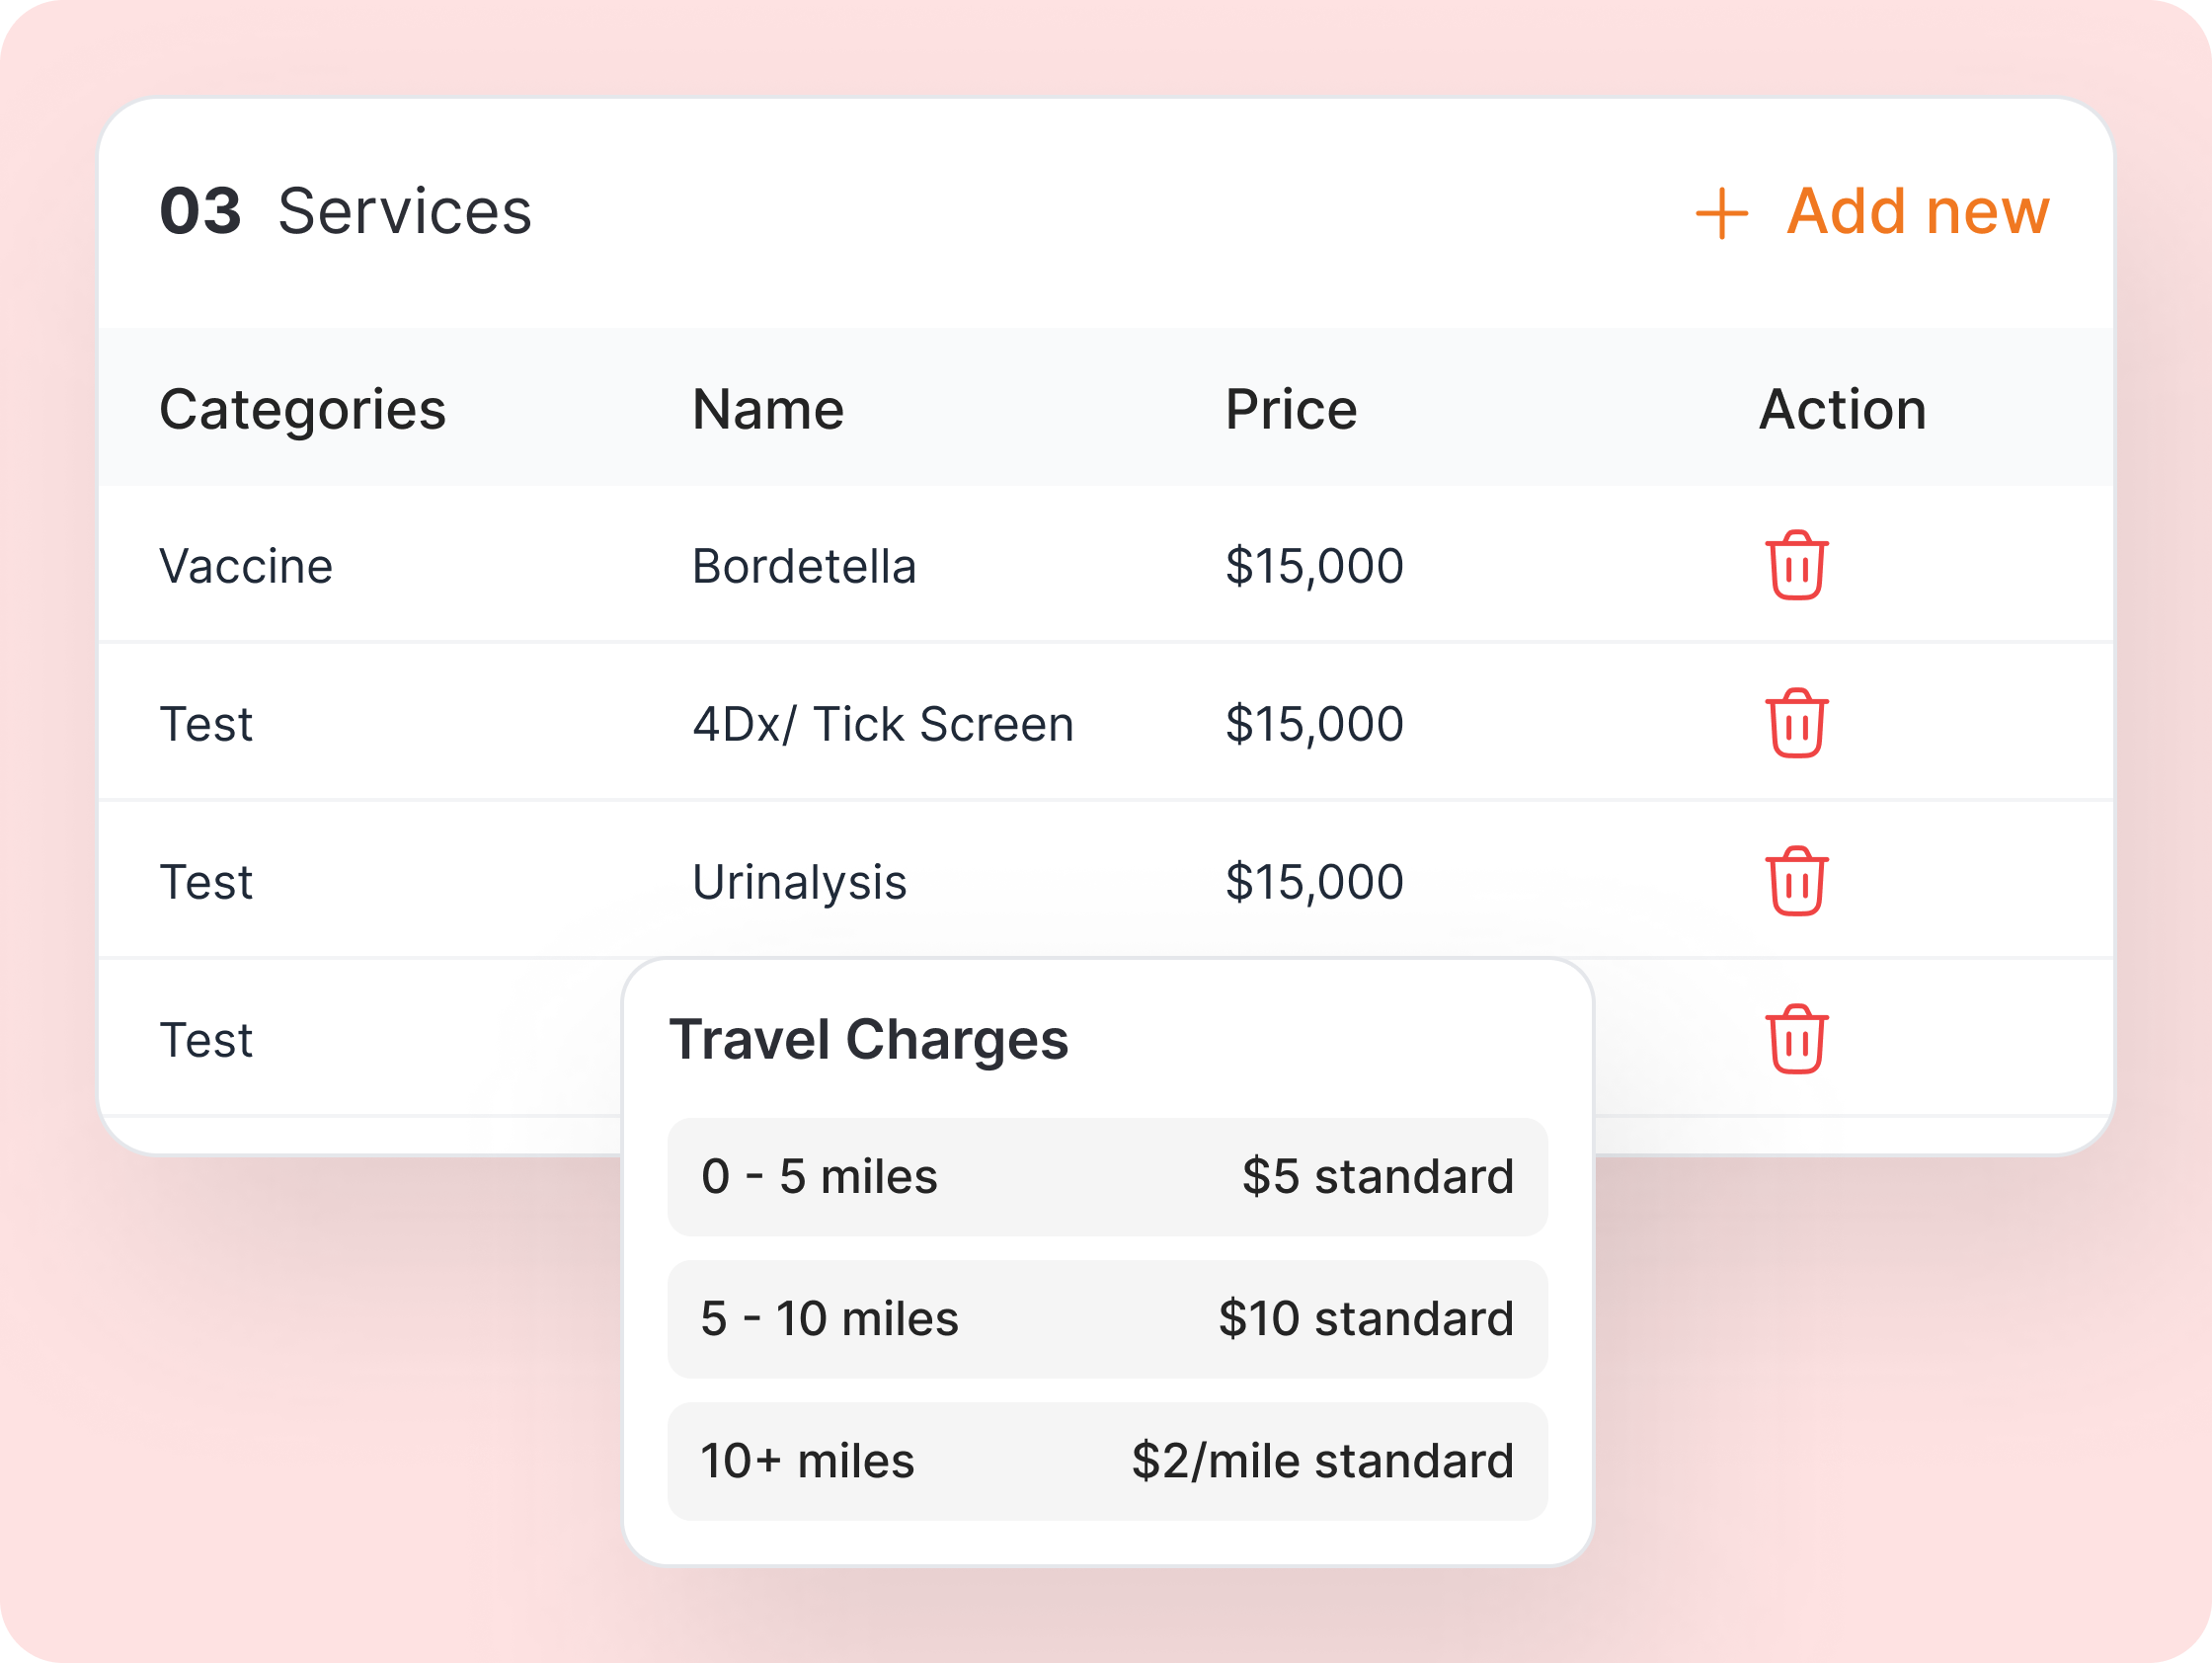Click the trash icon in the last row
This screenshot has width=2212, height=1663.
pos(1796,1039)
